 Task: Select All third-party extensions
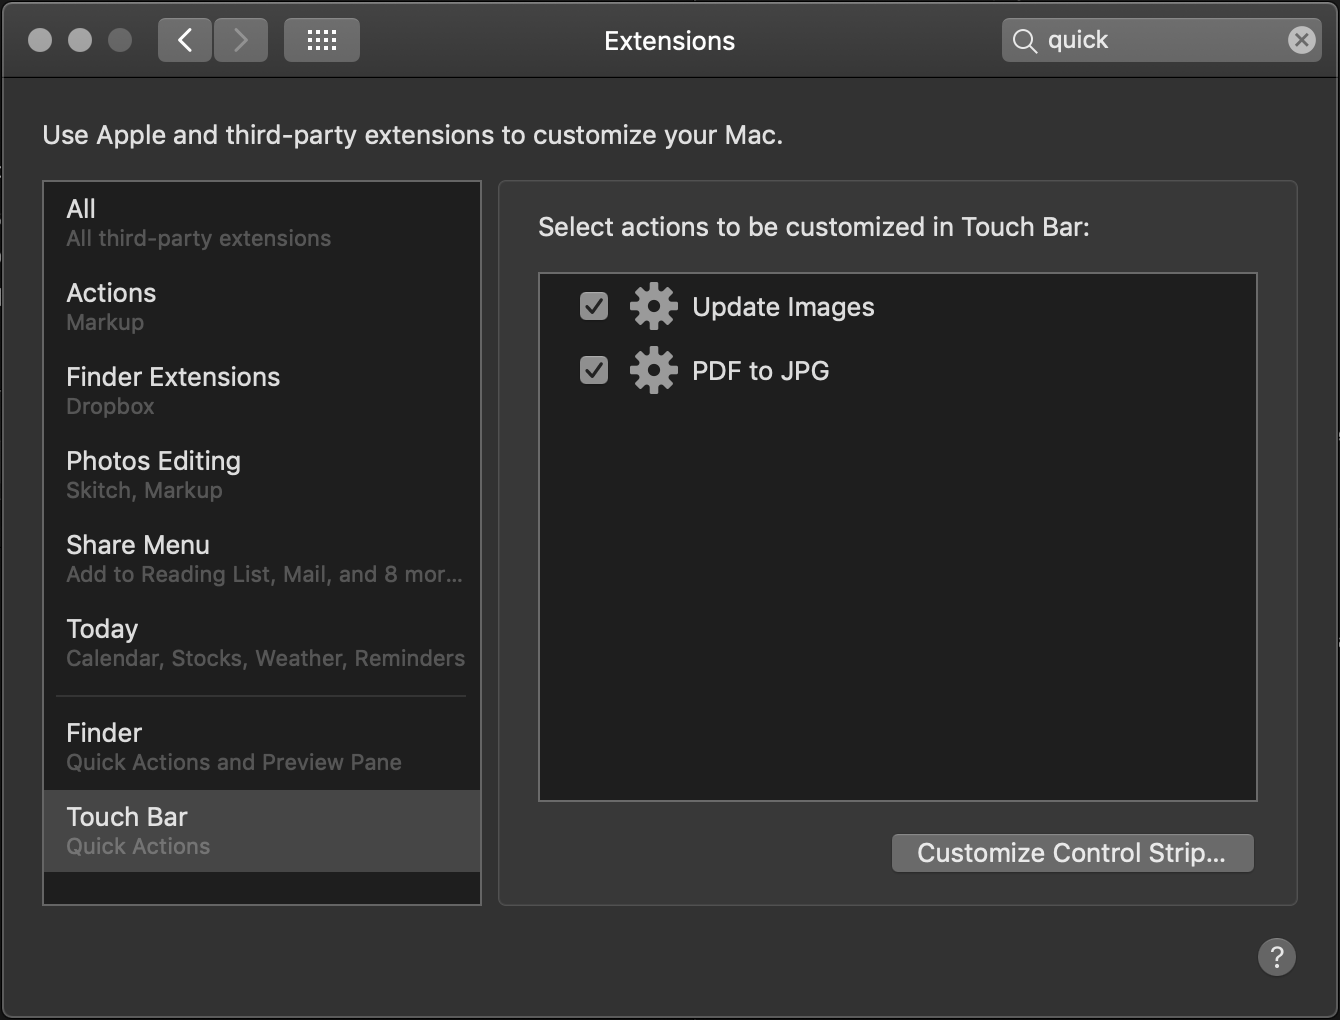(262, 223)
